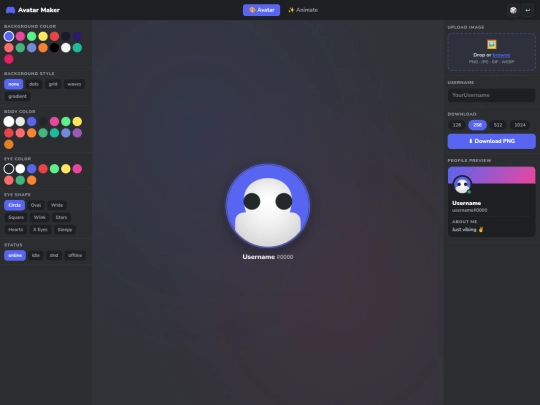The image size is (540, 405).
Task: Click the dice randomize icon in header
Action: point(513,10)
